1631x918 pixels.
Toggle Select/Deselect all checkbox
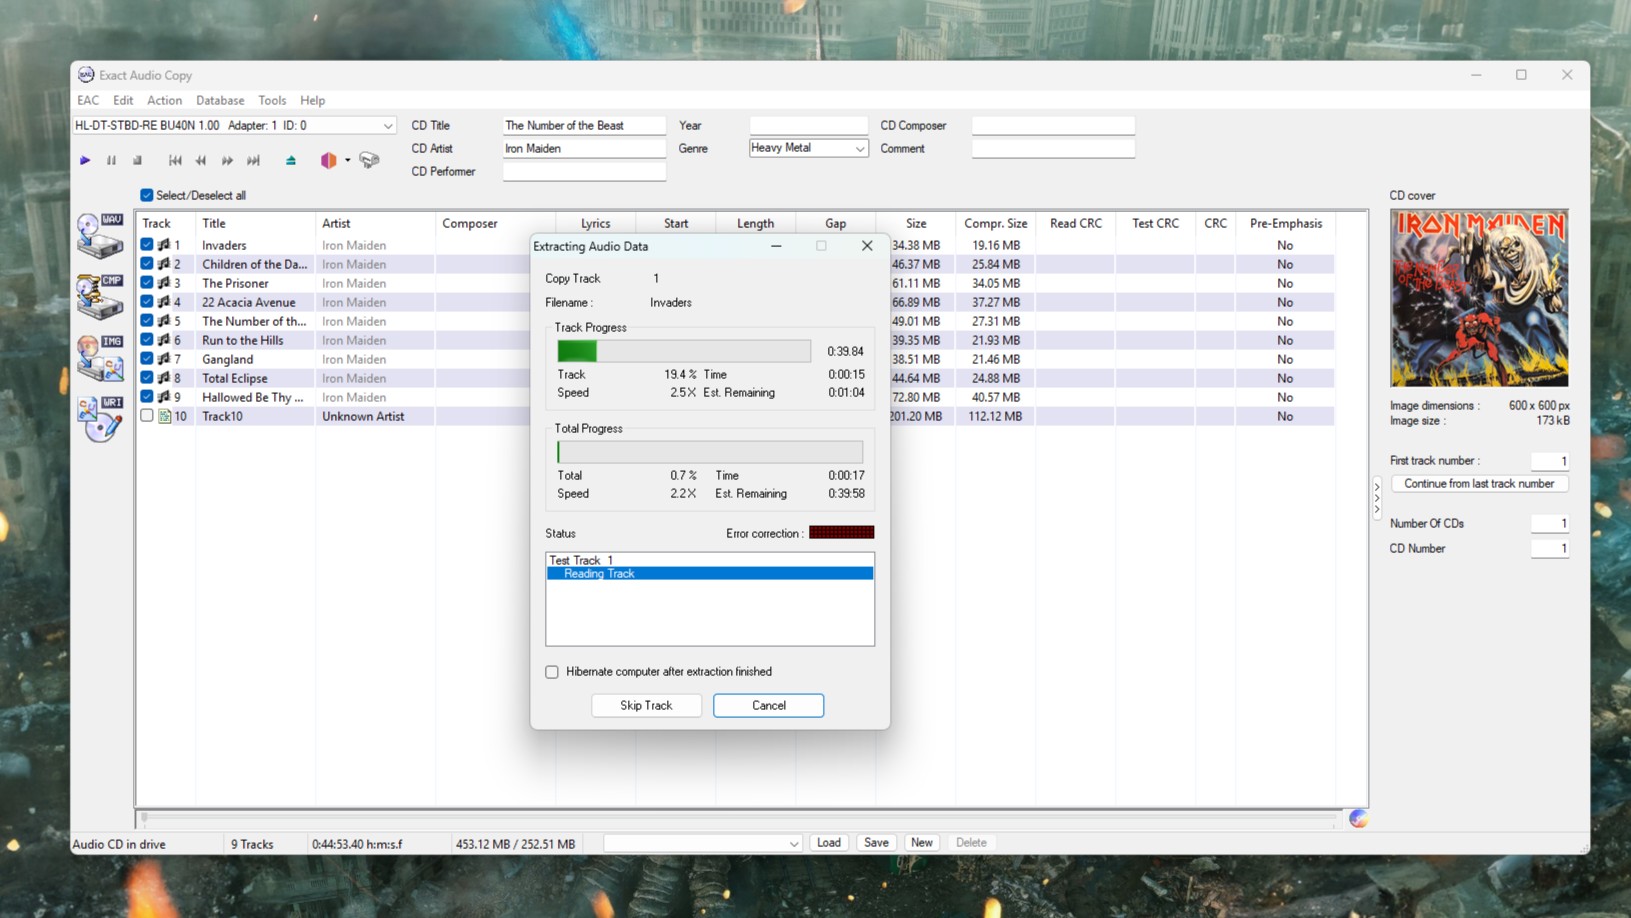[x=147, y=195]
